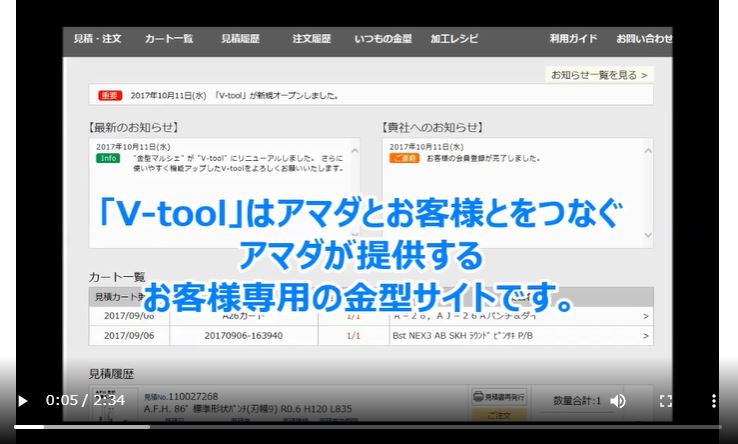The image size is (738, 444).
Task: Expand arrow for Bst NEX3 row
Action: coord(646,336)
